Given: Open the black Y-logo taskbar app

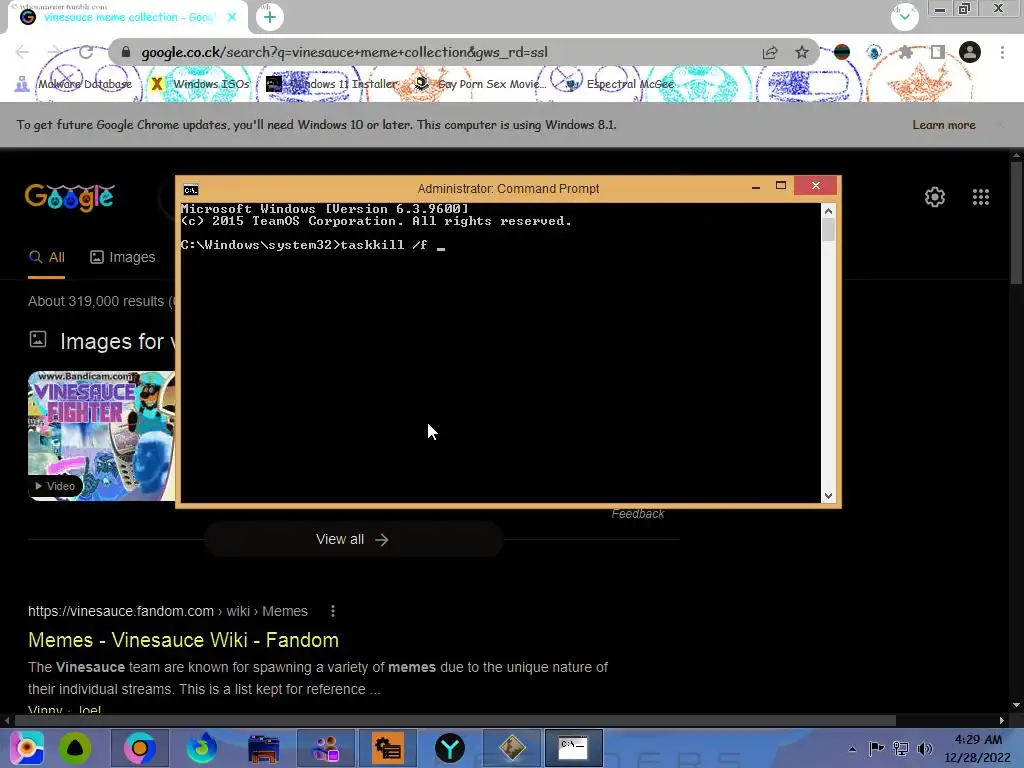Looking at the screenshot, I should (449, 748).
